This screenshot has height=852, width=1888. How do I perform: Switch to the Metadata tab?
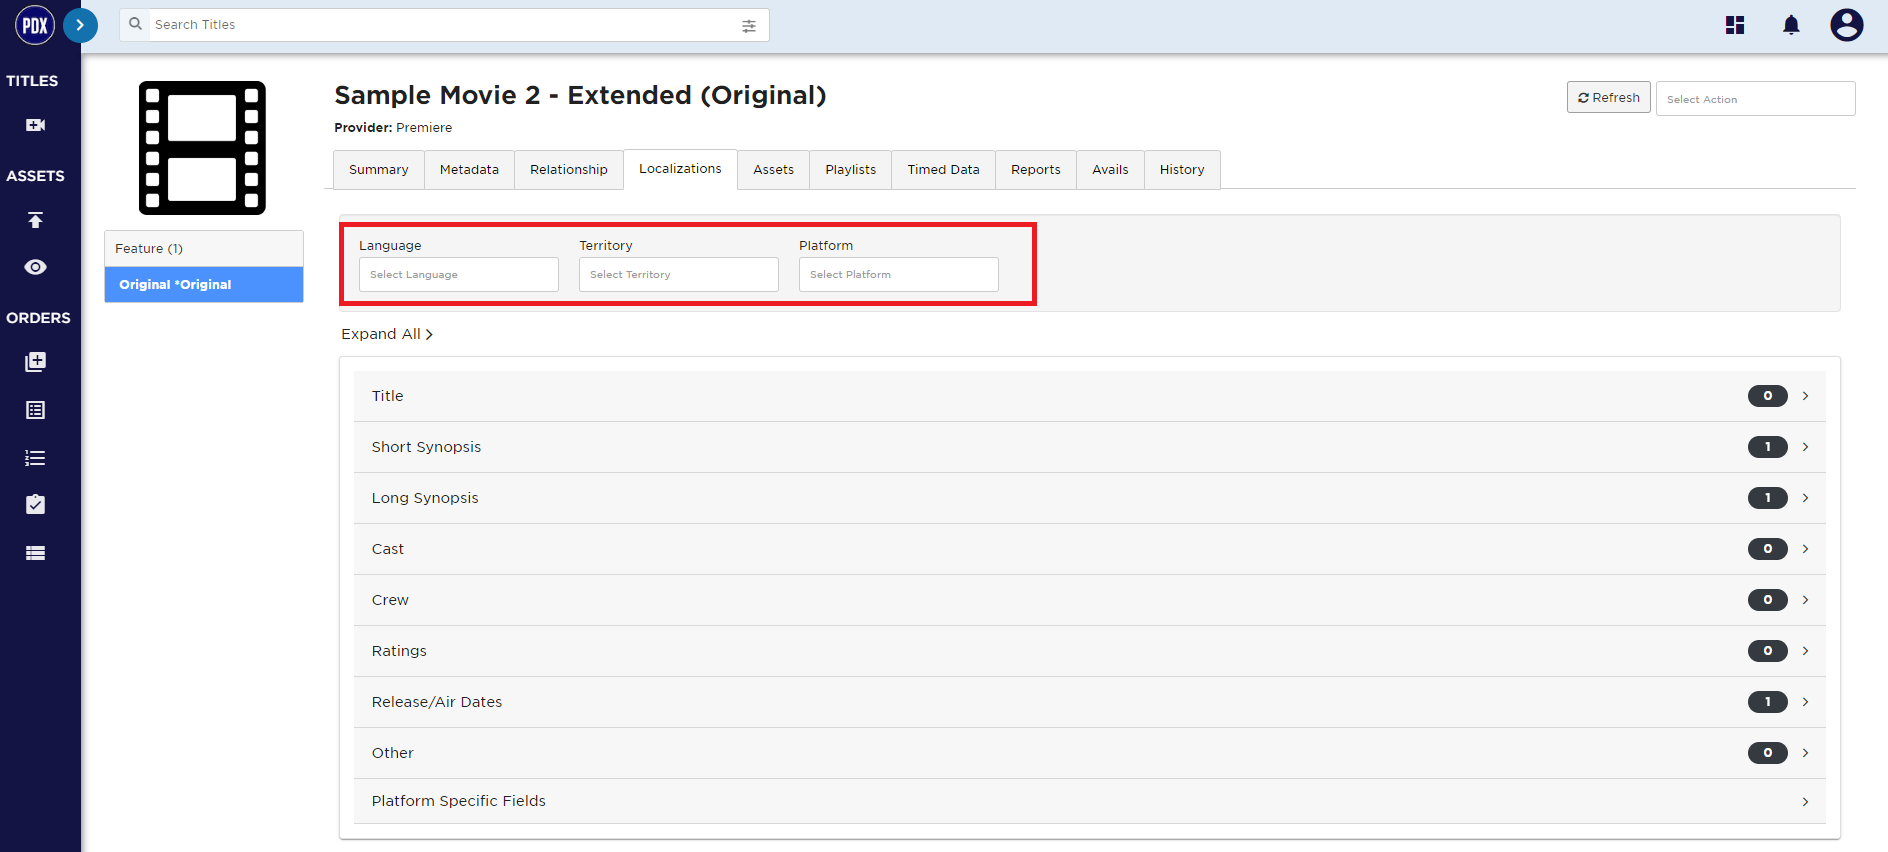pyautogui.click(x=469, y=170)
